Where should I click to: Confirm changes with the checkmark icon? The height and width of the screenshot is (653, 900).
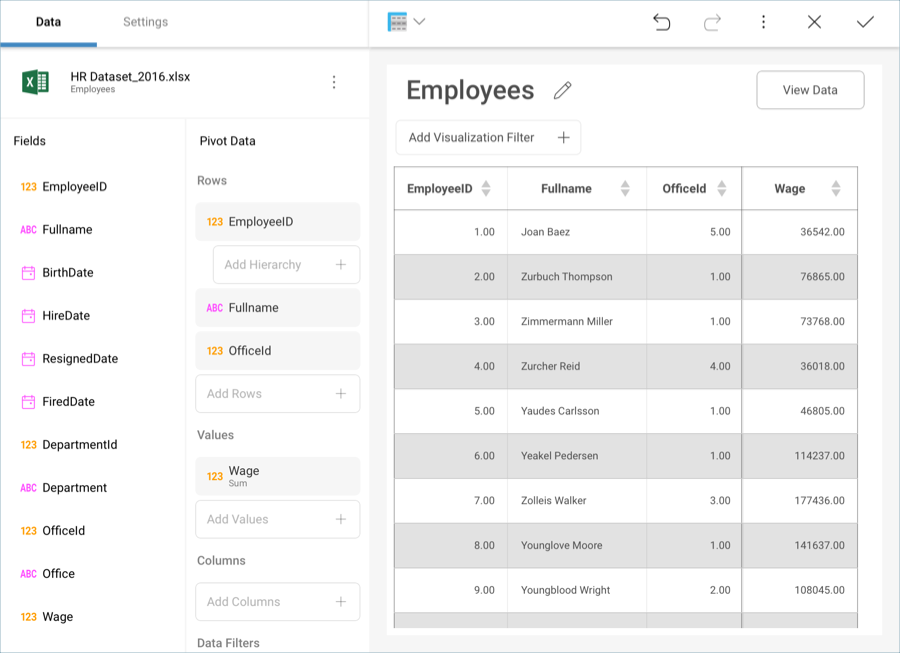coord(865,22)
